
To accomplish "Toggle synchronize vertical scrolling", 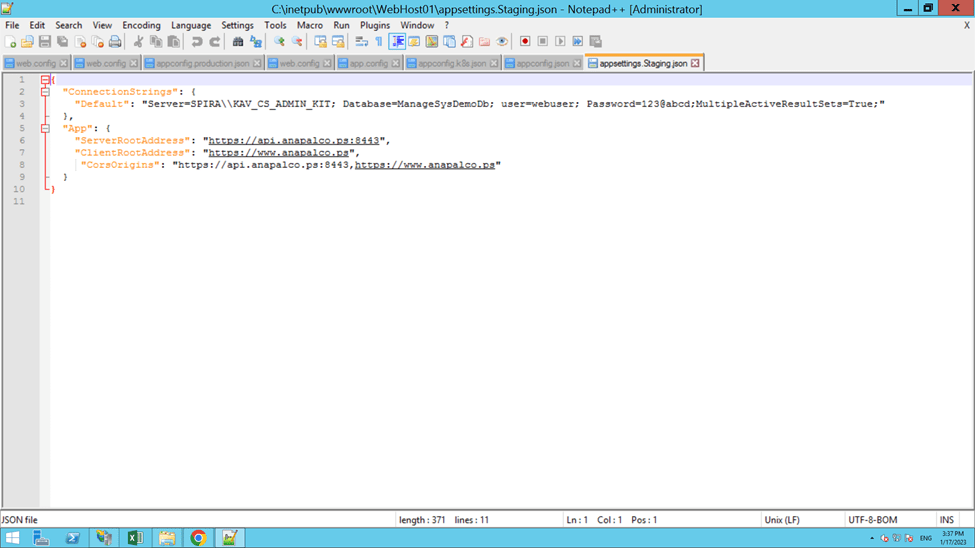I will 320,42.
